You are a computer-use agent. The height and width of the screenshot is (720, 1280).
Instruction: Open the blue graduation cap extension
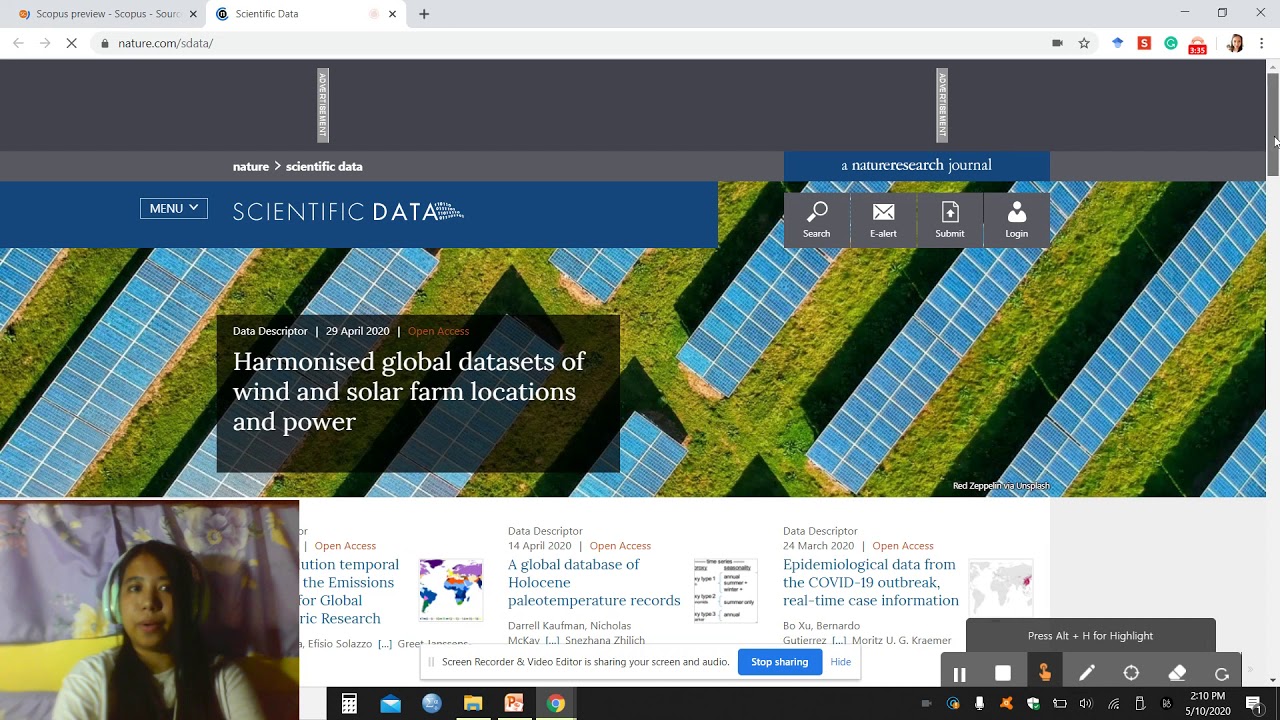tap(1118, 43)
